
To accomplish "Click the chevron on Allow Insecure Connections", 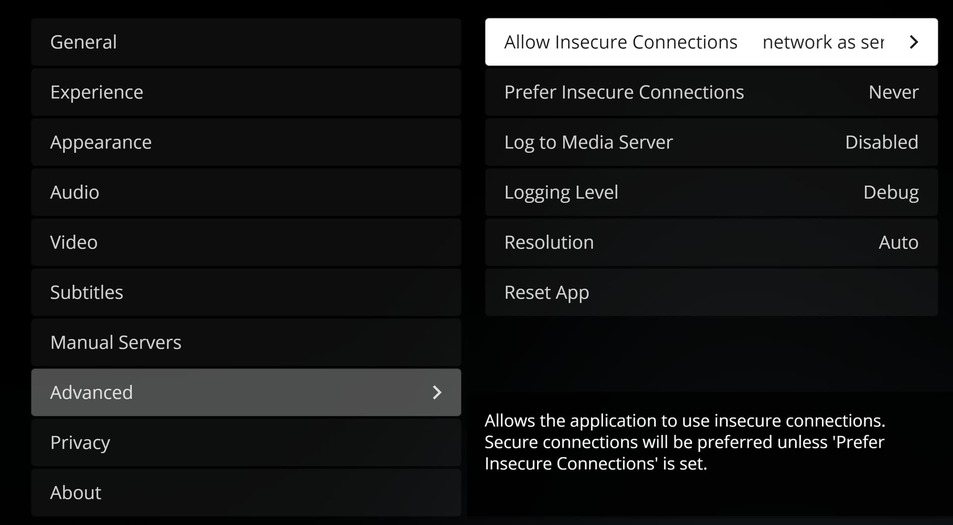I will click(x=913, y=42).
